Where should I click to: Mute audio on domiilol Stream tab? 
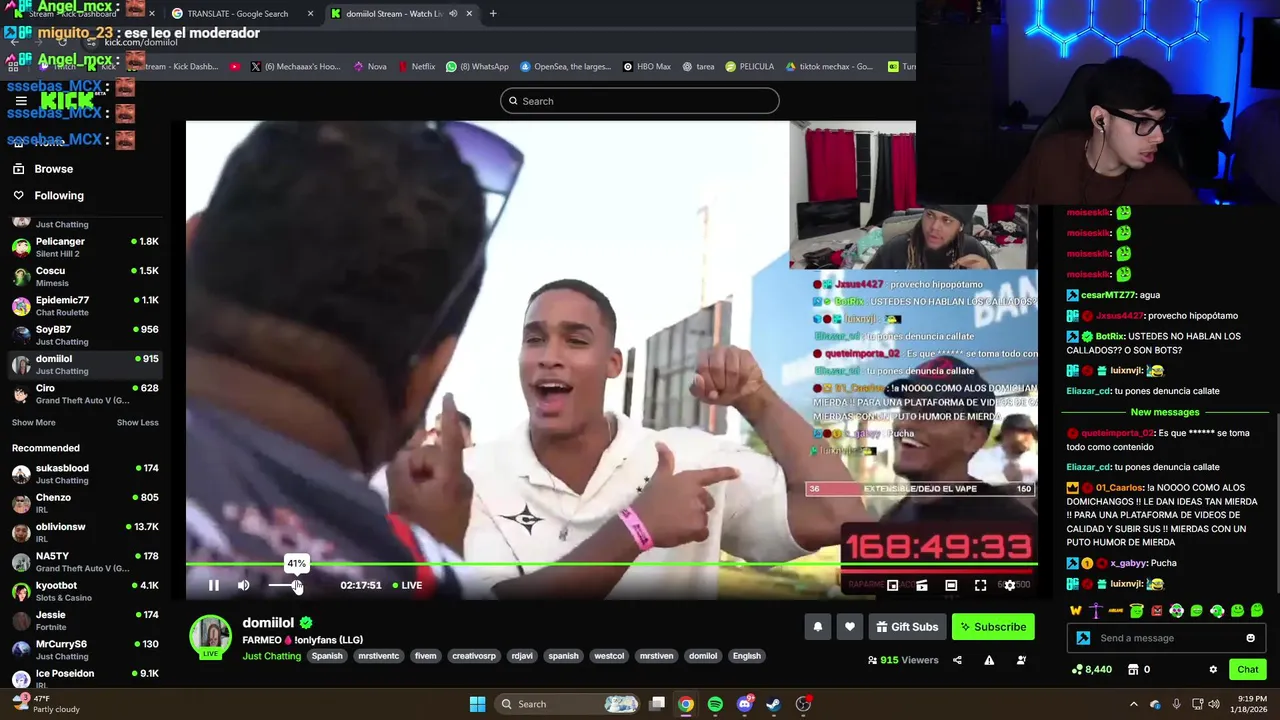[453, 14]
